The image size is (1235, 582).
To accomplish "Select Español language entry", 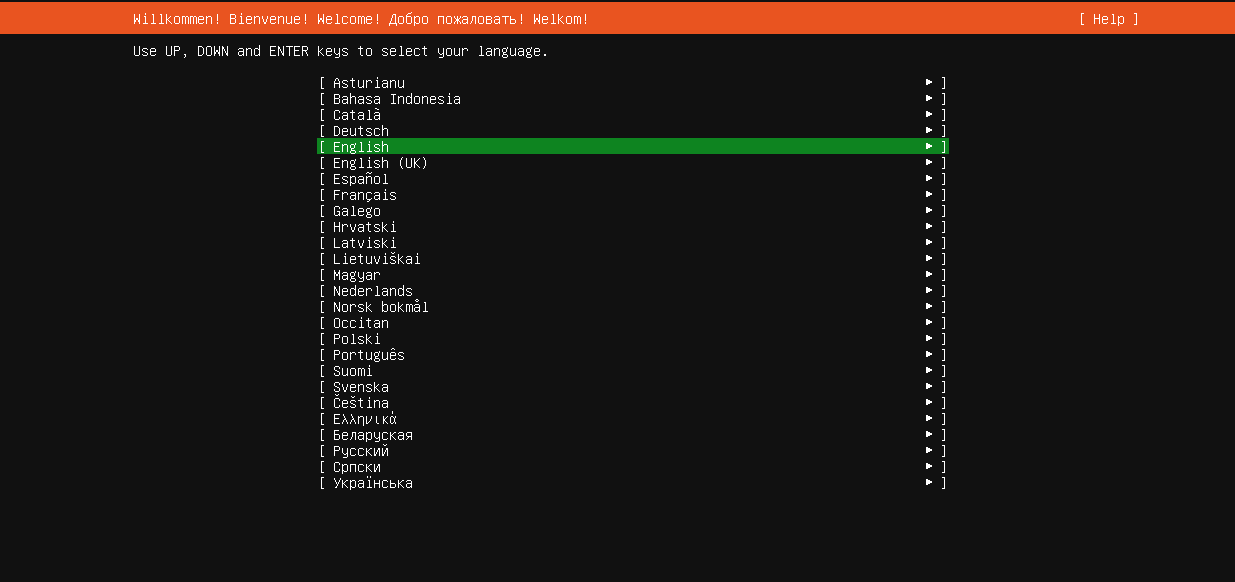I will pos(361,179).
